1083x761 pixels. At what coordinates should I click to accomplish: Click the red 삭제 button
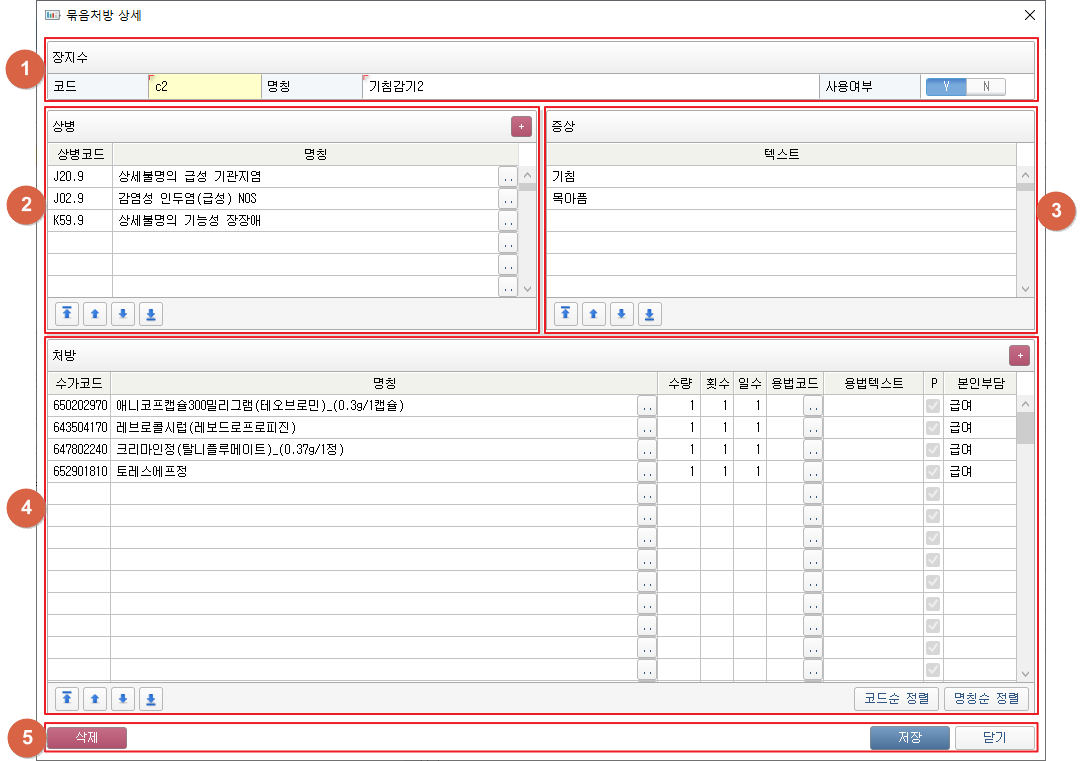(87, 738)
